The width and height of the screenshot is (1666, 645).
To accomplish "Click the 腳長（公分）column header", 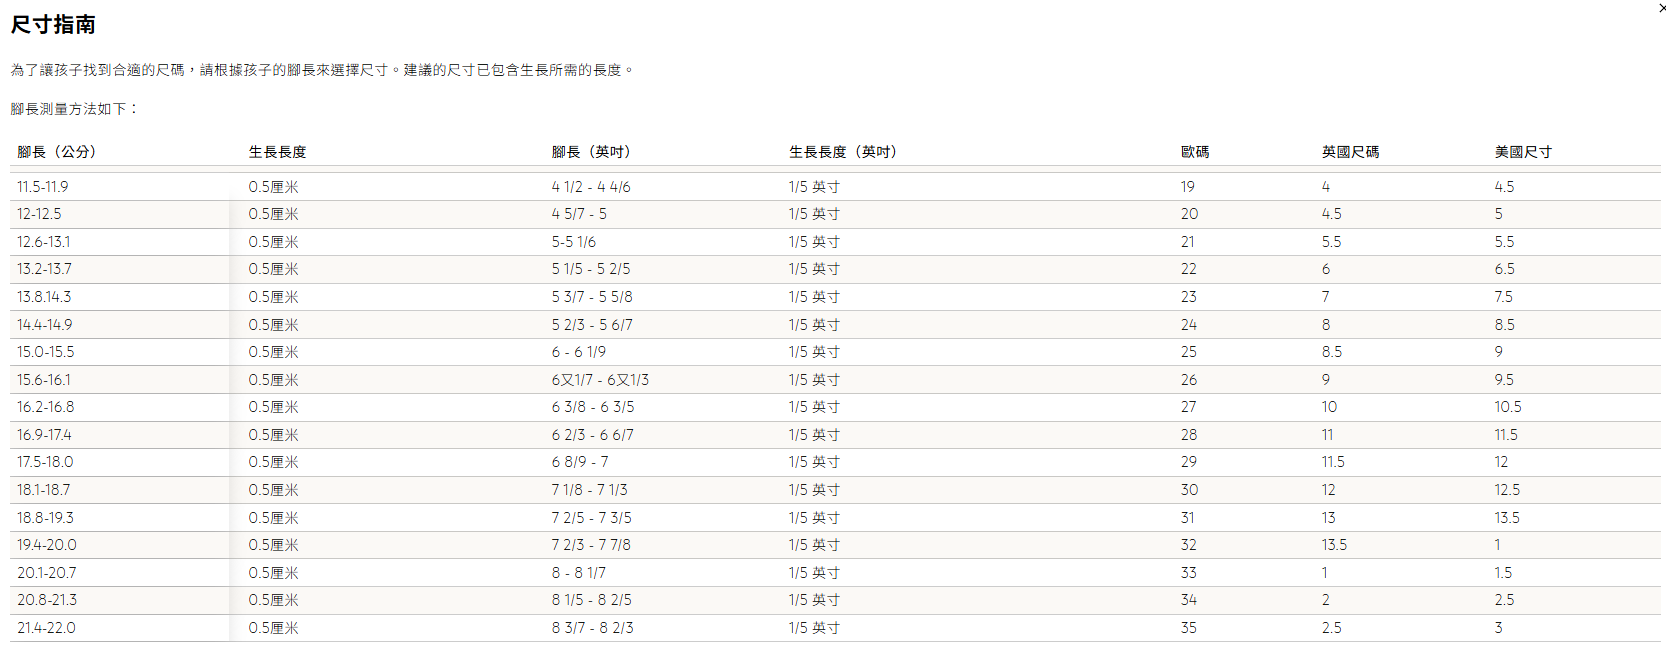I will tap(57, 152).
